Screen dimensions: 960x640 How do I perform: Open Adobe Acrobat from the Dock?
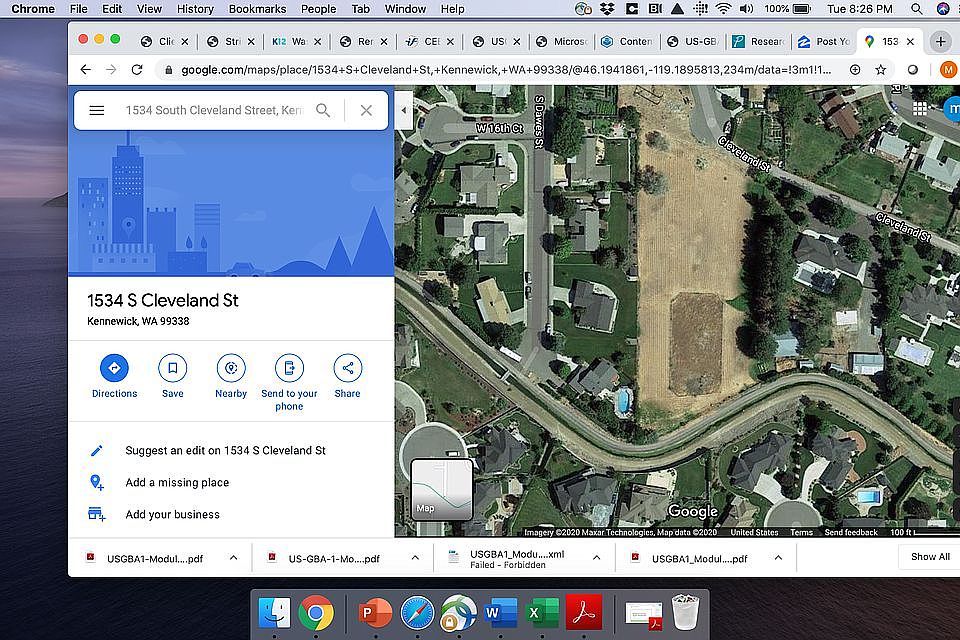(583, 612)
